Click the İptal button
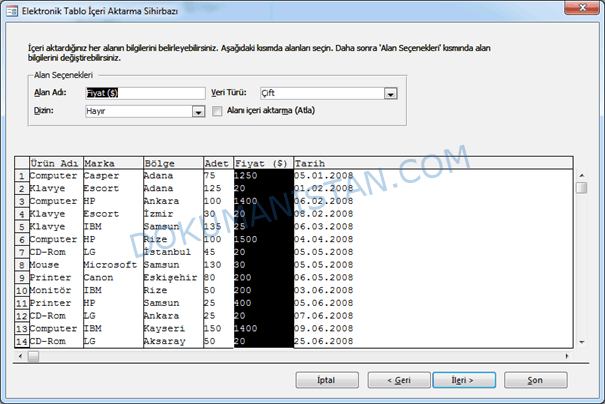The height and width of the screenshot is (404, 605). (327, 380)
